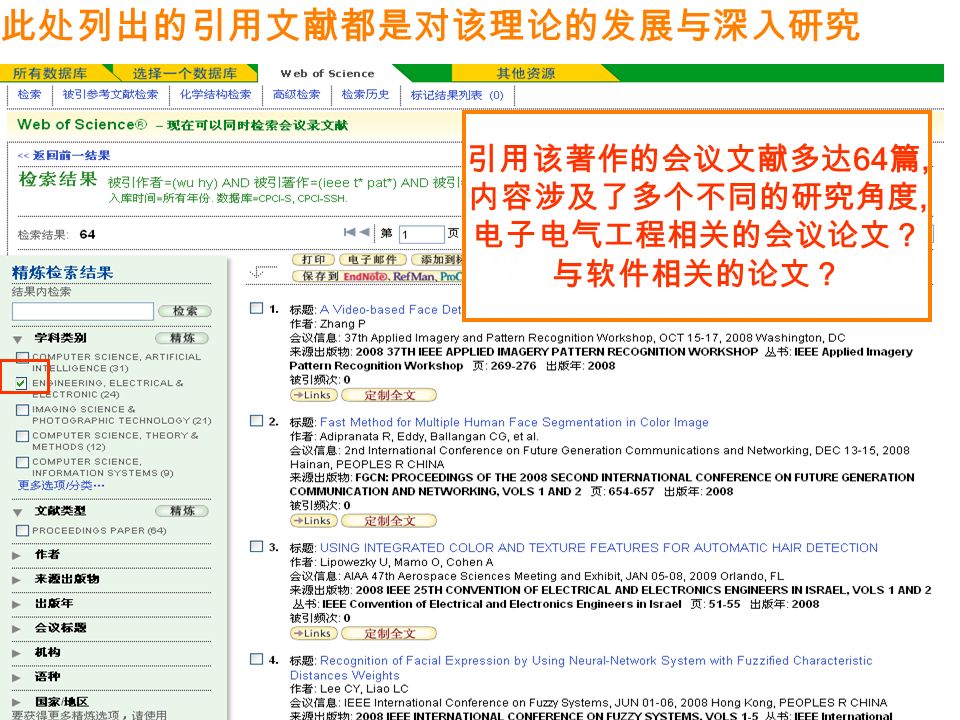Check Imaging Science & Photographic Technology category
This screenshot has width=960, height=720.
point(23,410)
